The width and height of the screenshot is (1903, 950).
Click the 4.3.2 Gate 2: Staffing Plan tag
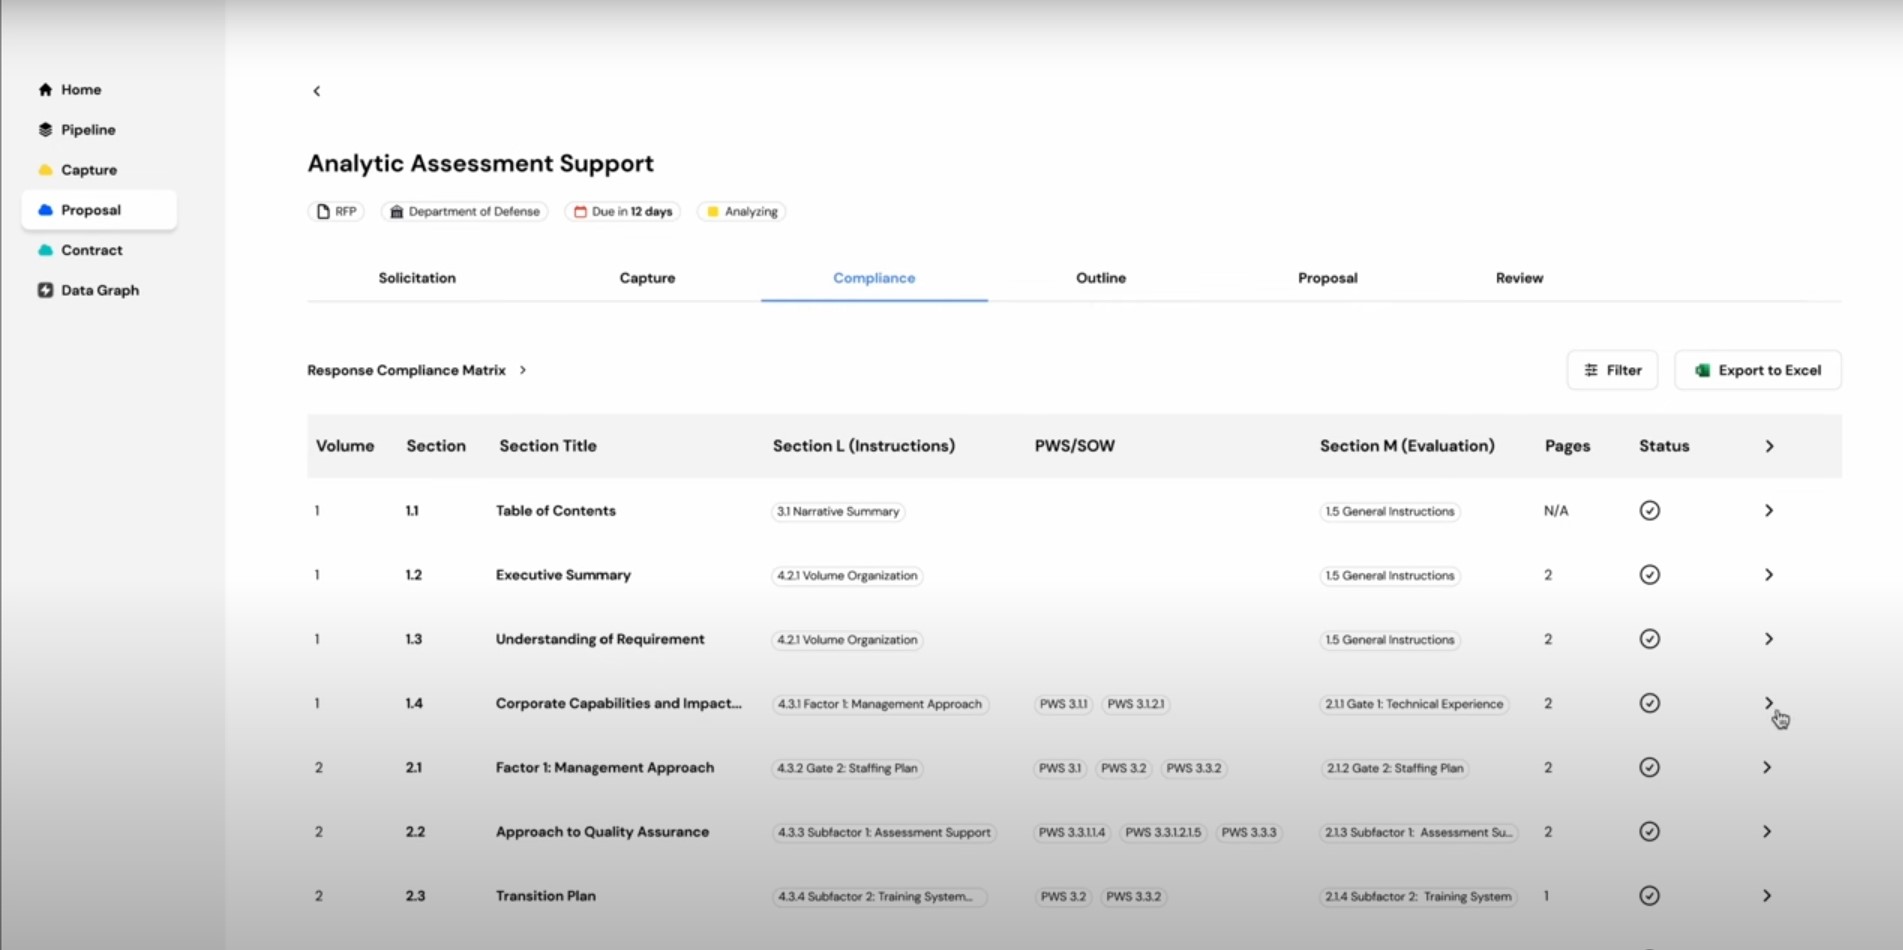point(847,768)
